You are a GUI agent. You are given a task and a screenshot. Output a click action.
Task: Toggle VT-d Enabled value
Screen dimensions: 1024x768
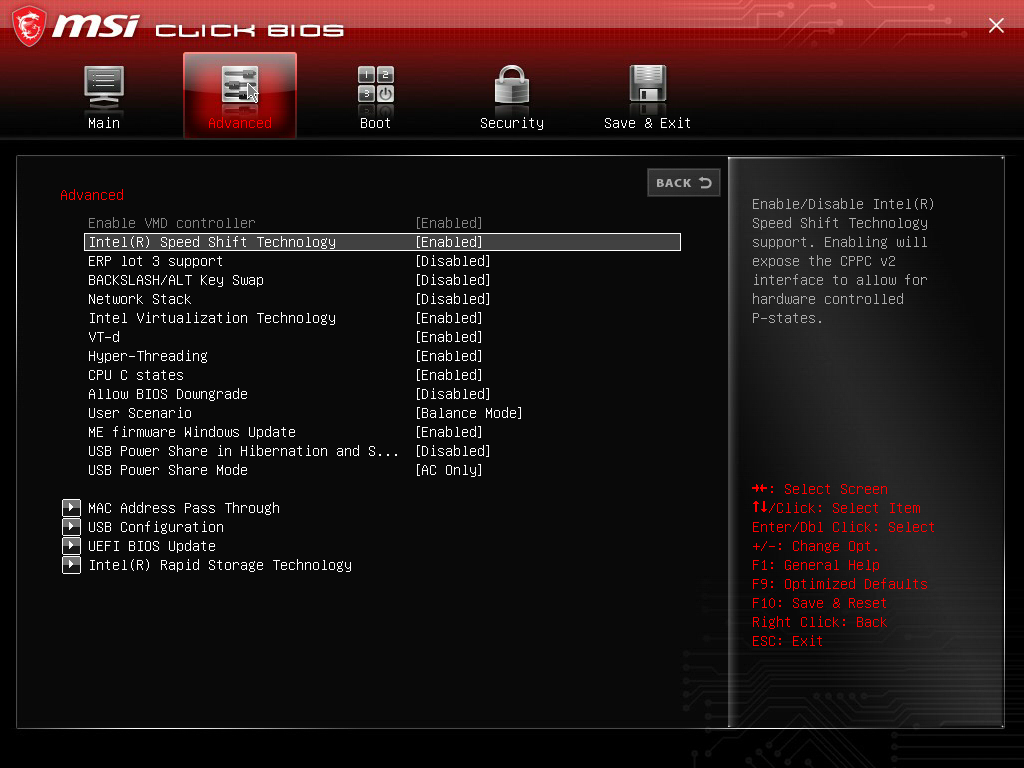tap(449, 337)
